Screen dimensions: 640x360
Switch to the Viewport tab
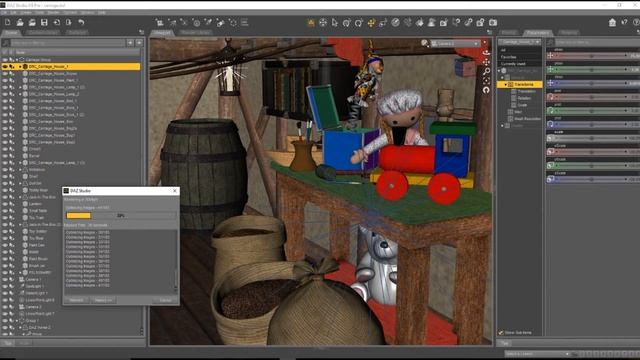[162, 32]
